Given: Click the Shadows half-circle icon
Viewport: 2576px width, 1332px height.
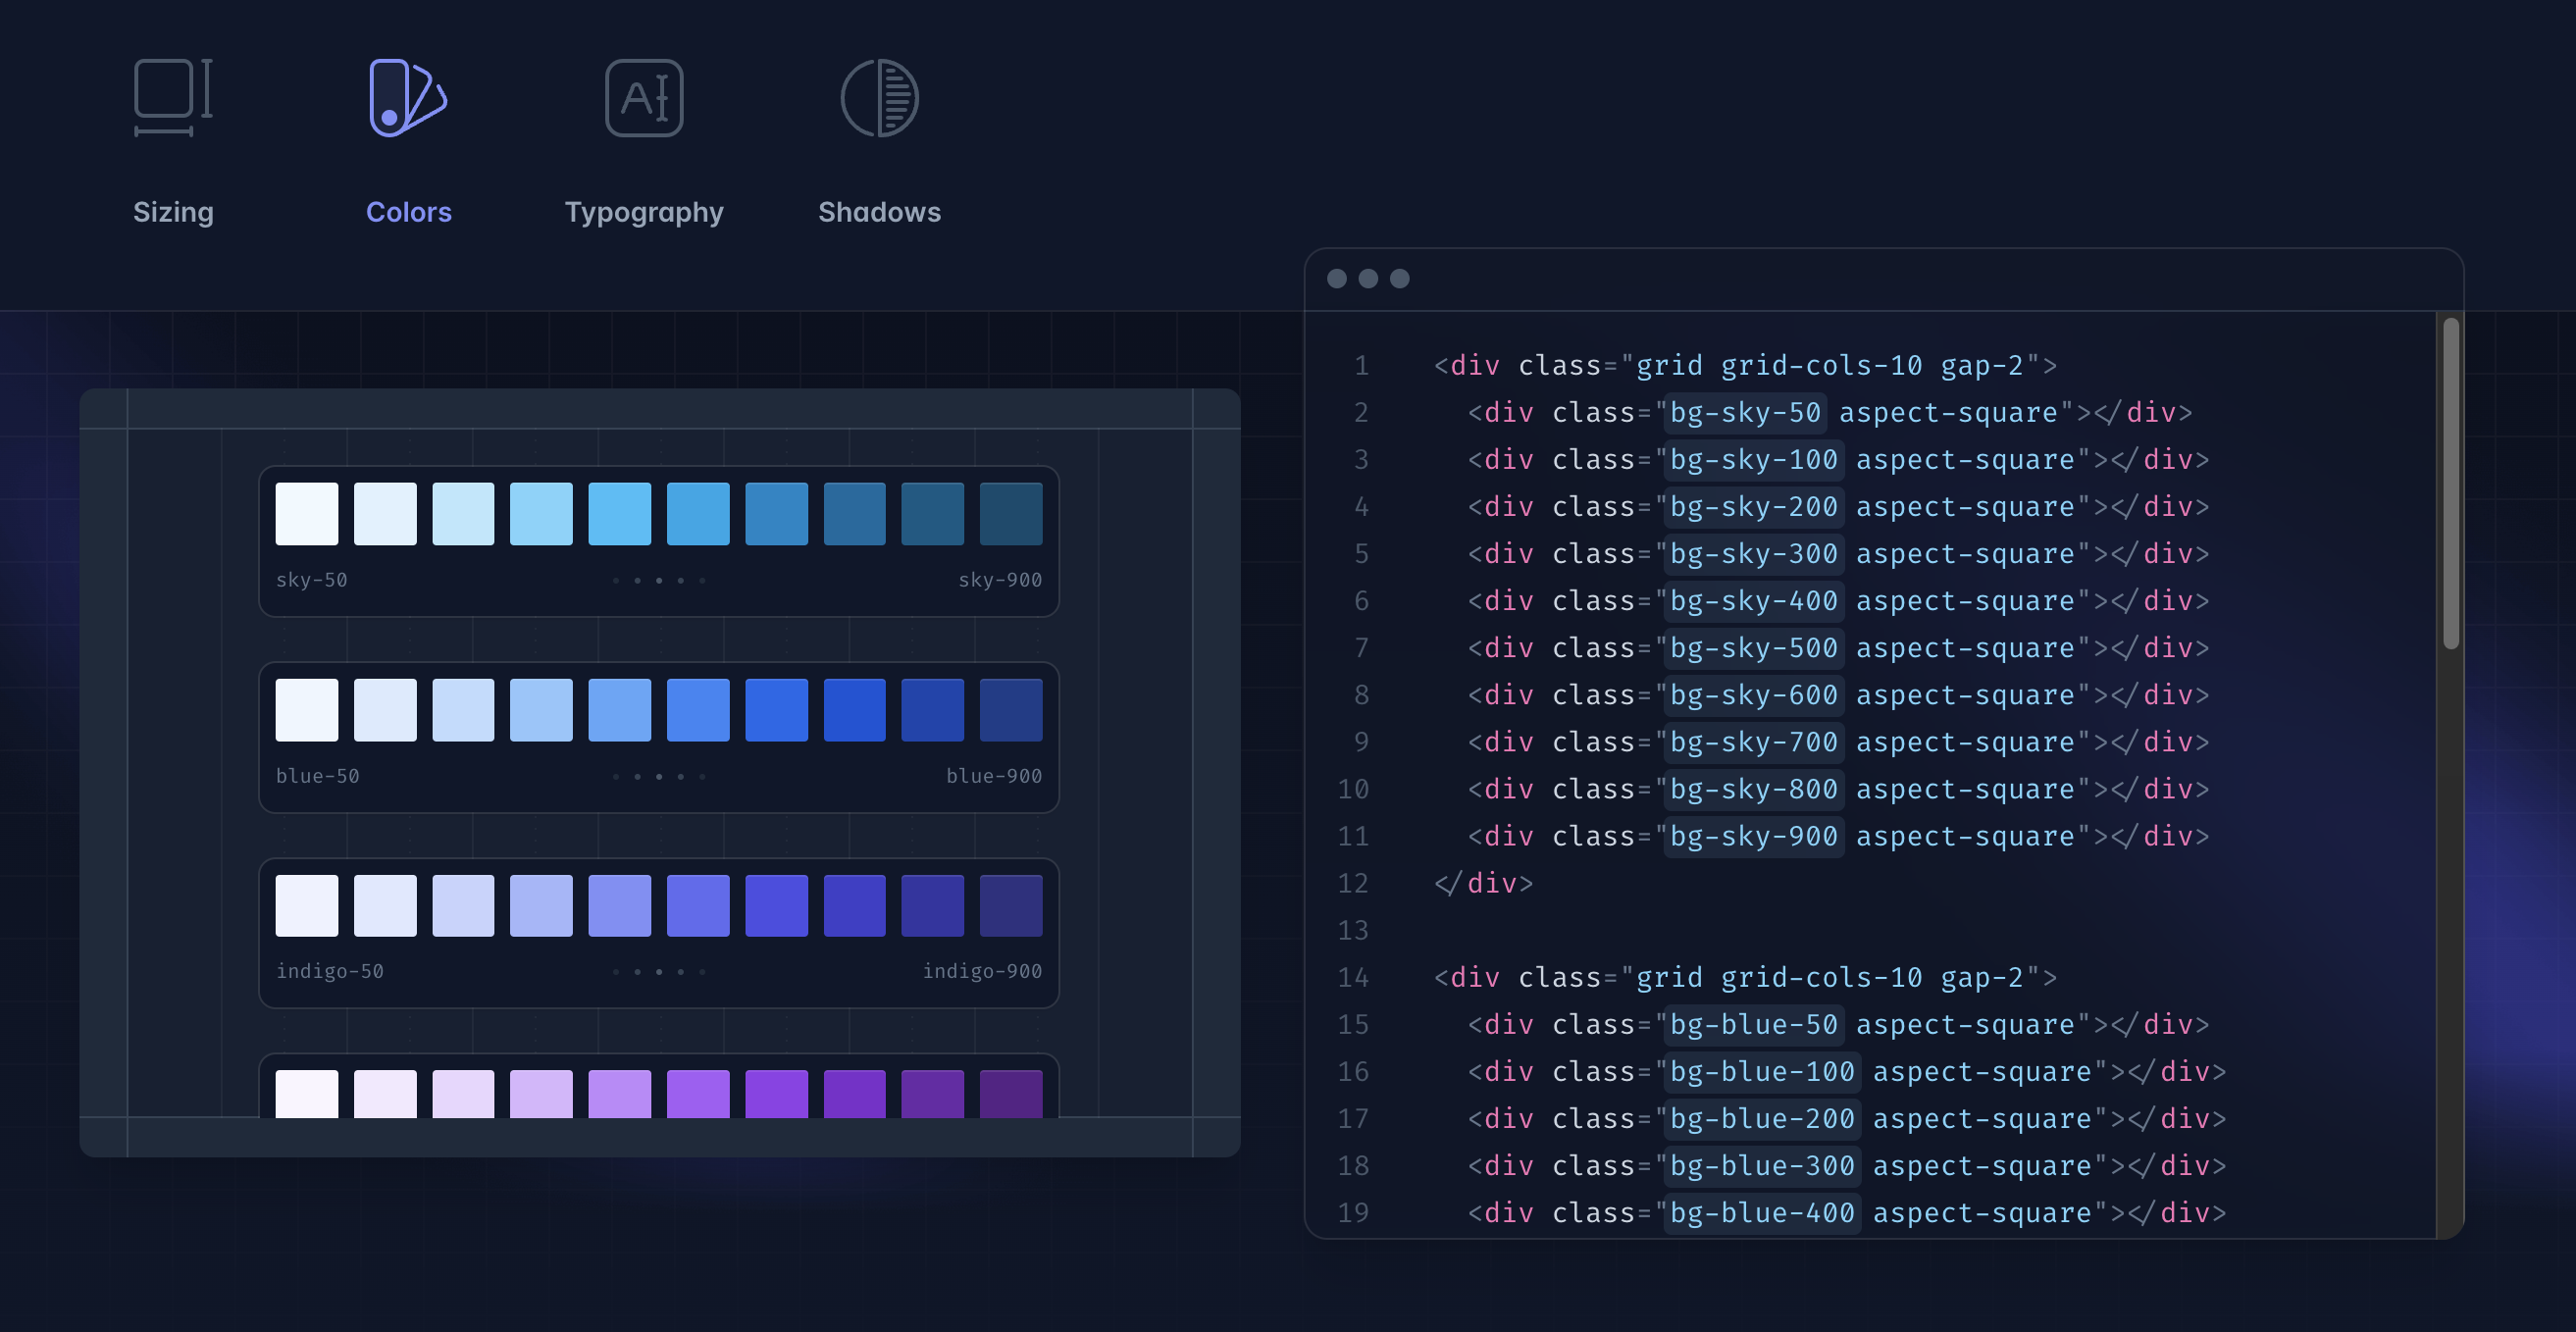Looking at the screenshot, I should coord(879,97).
